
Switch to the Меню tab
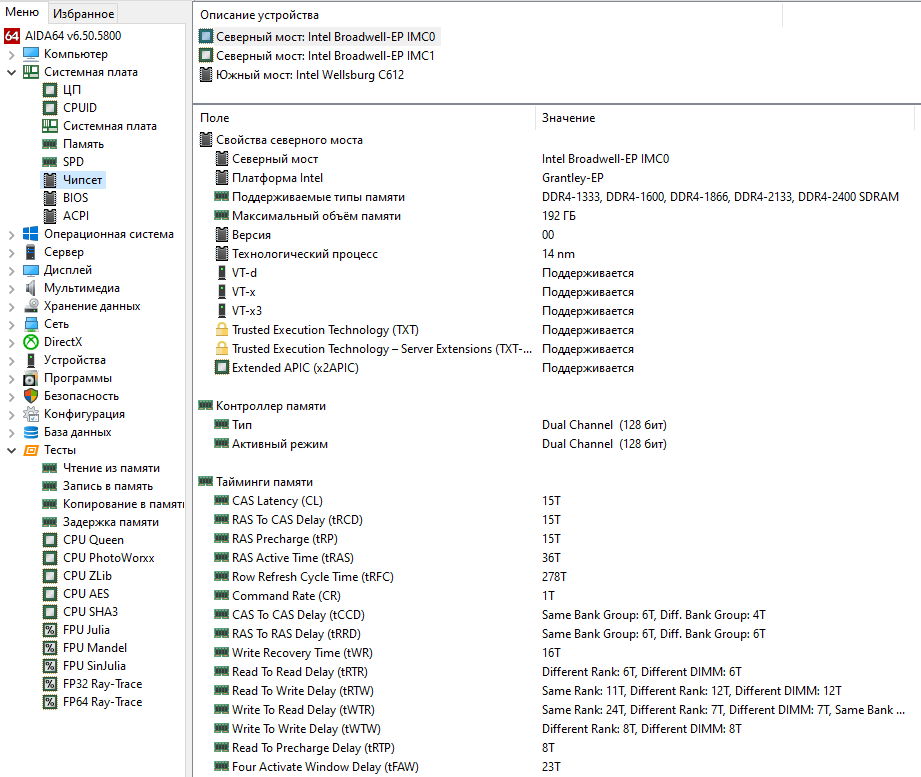pos(22,12)
